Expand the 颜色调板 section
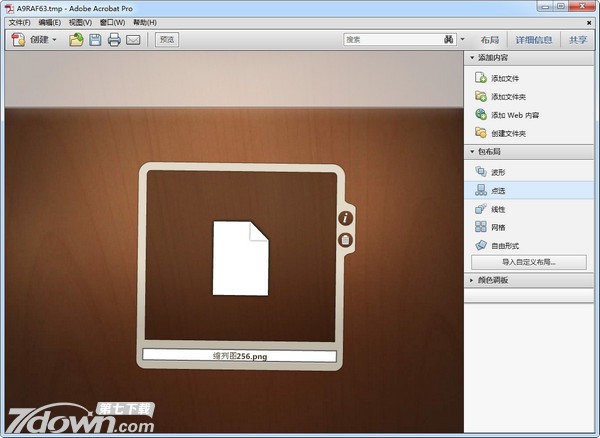 point(472,280)
